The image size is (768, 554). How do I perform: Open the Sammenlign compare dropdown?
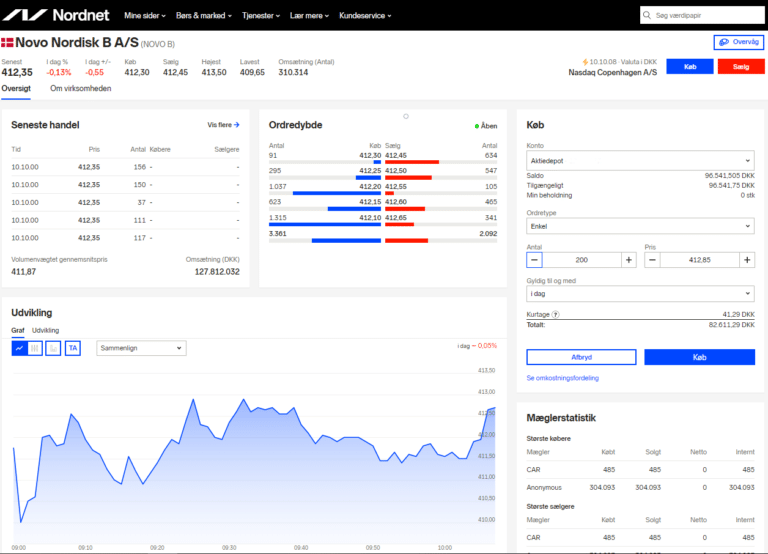tap(141, 348)
